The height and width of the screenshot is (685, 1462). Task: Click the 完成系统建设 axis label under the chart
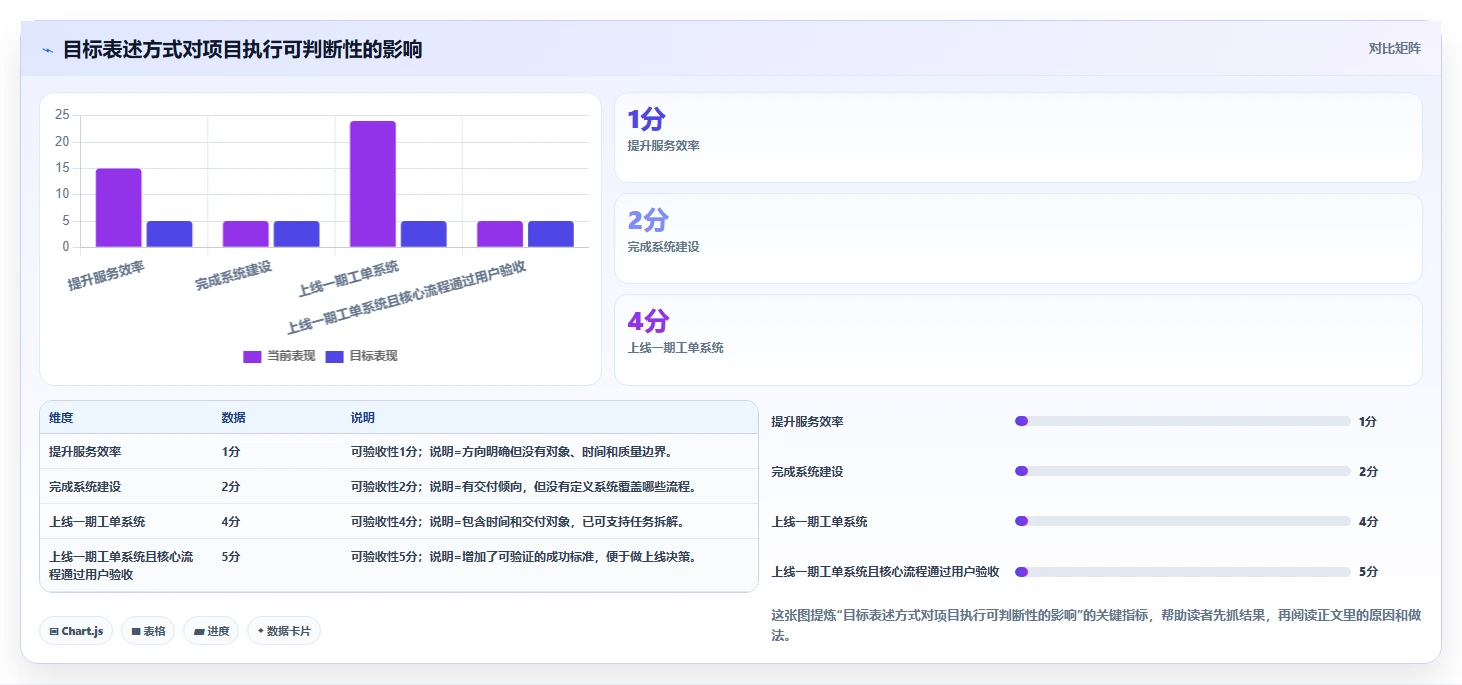(x=234, y=275)
